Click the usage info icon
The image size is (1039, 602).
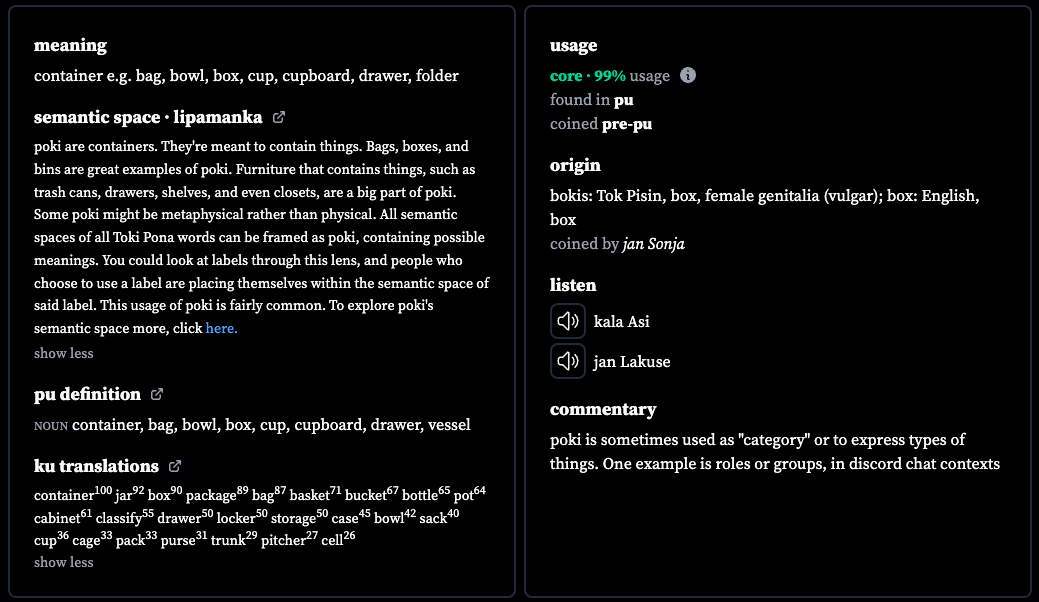pos(688,75)
